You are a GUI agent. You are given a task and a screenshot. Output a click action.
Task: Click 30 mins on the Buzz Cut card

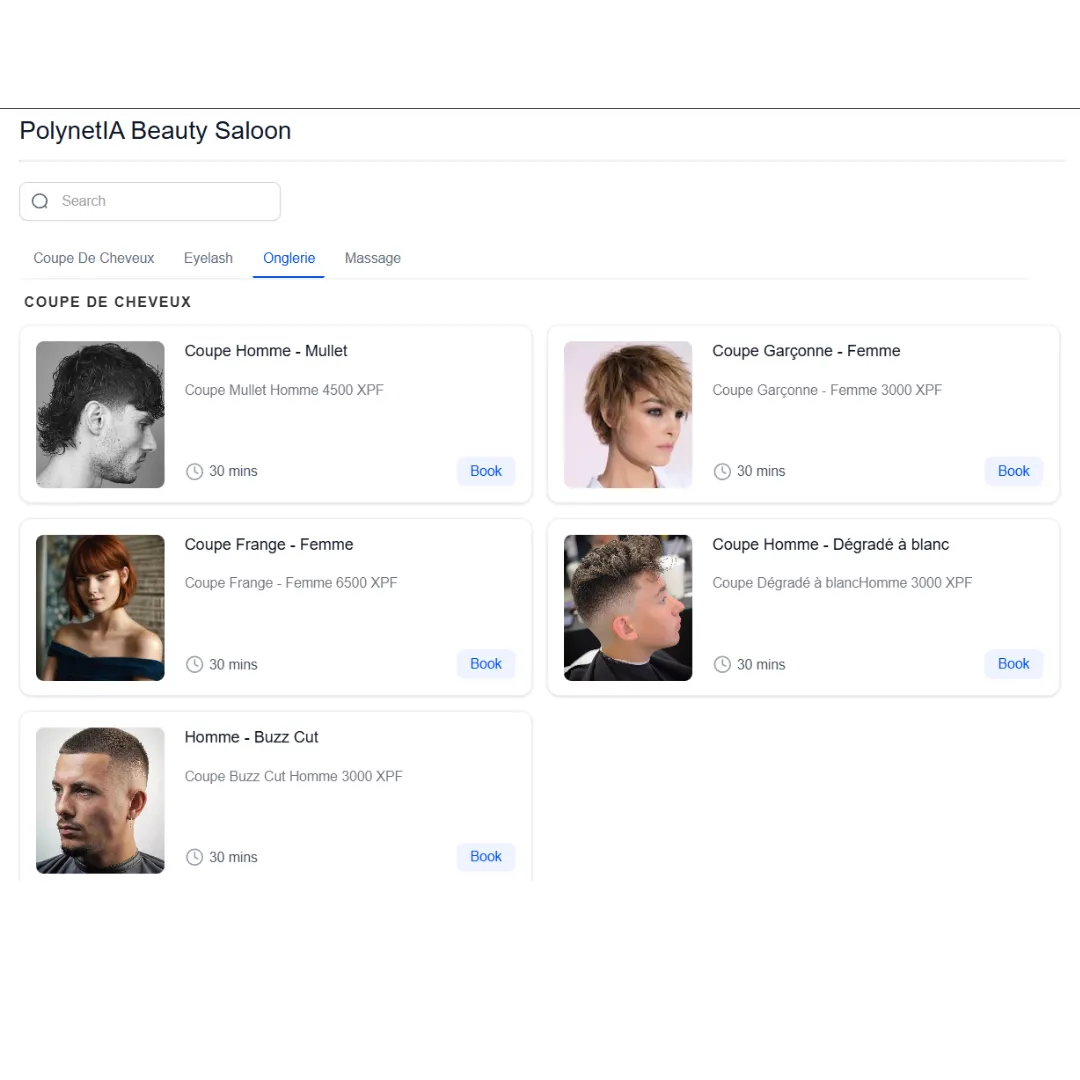click(233, 858)
